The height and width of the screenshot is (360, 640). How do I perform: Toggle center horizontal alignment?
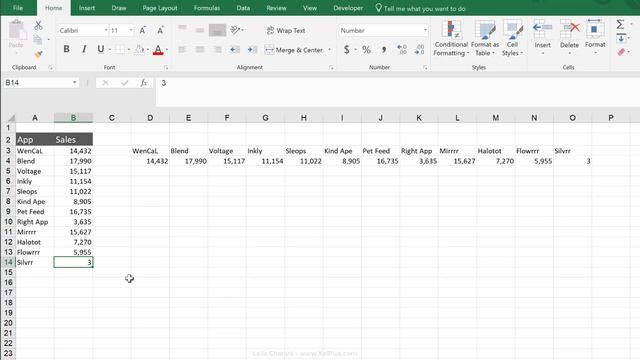(200, 50)
